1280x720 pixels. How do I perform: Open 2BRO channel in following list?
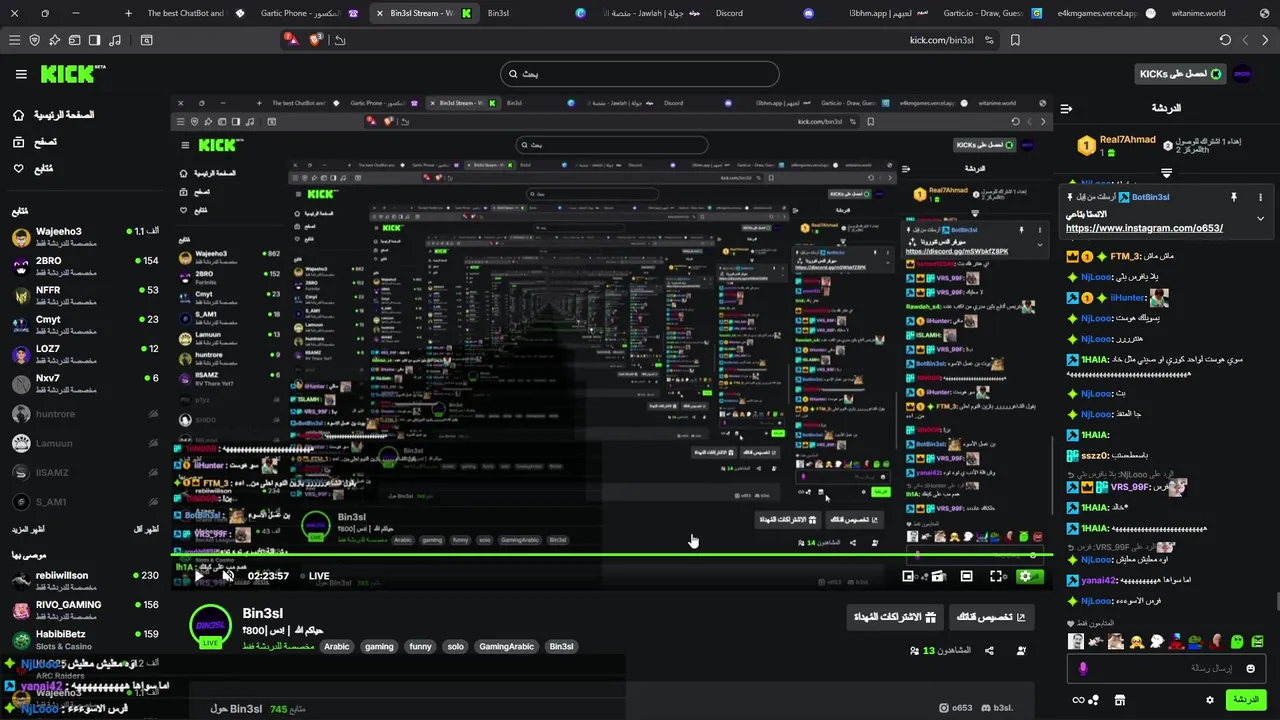click(x=85, y=266)
